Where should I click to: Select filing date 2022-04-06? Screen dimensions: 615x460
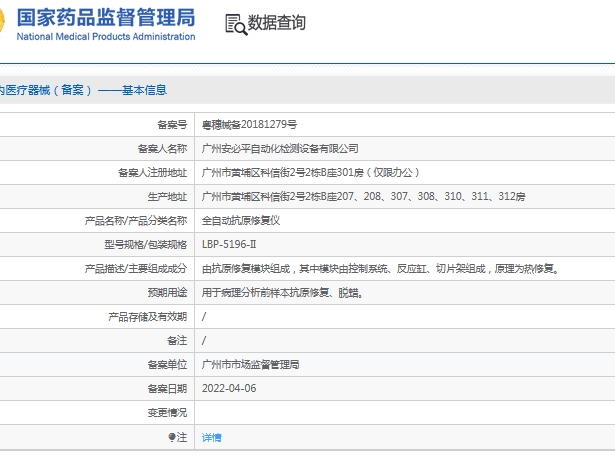[x=229, y=388]
